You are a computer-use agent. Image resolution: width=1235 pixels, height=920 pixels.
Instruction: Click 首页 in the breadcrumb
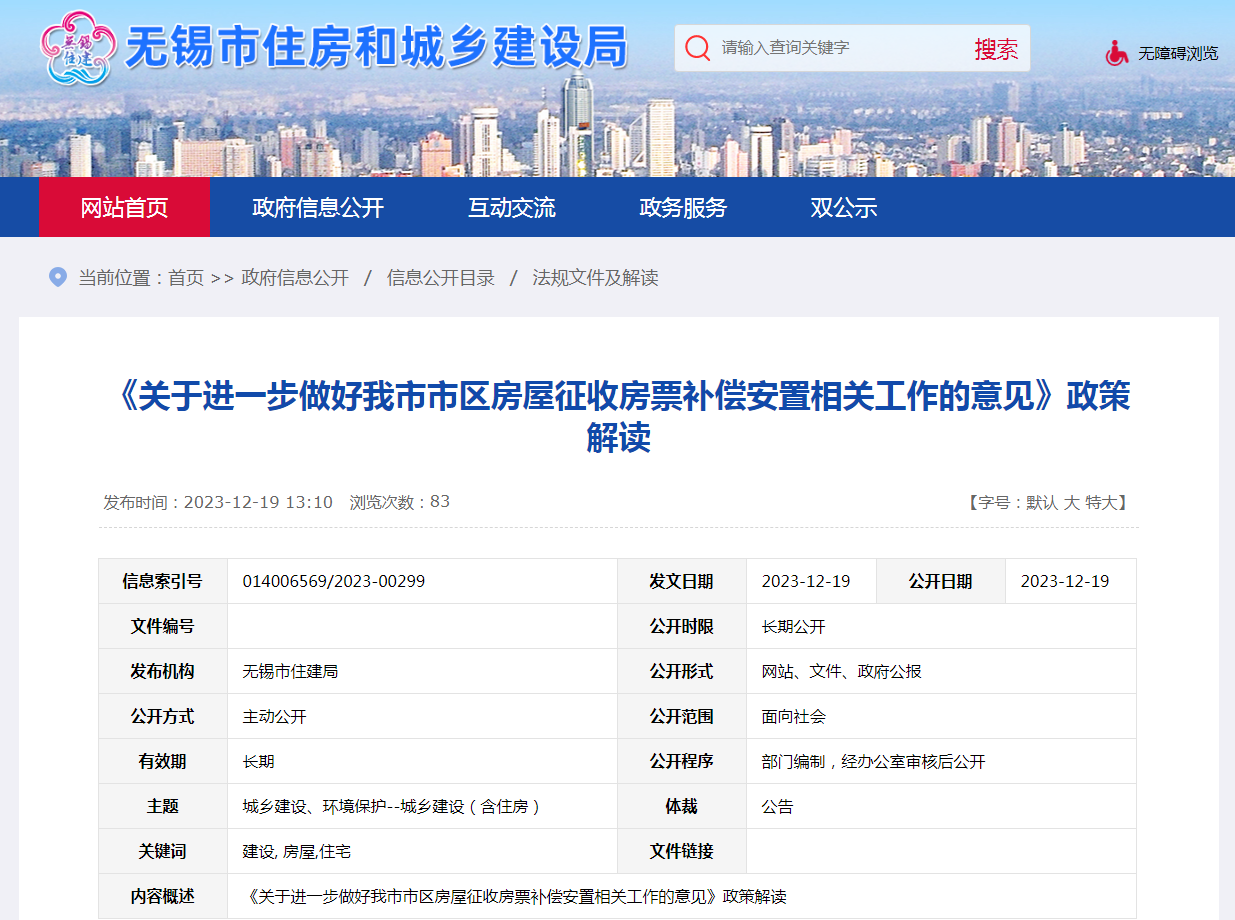pyautogui.click(x=185, y=278)
